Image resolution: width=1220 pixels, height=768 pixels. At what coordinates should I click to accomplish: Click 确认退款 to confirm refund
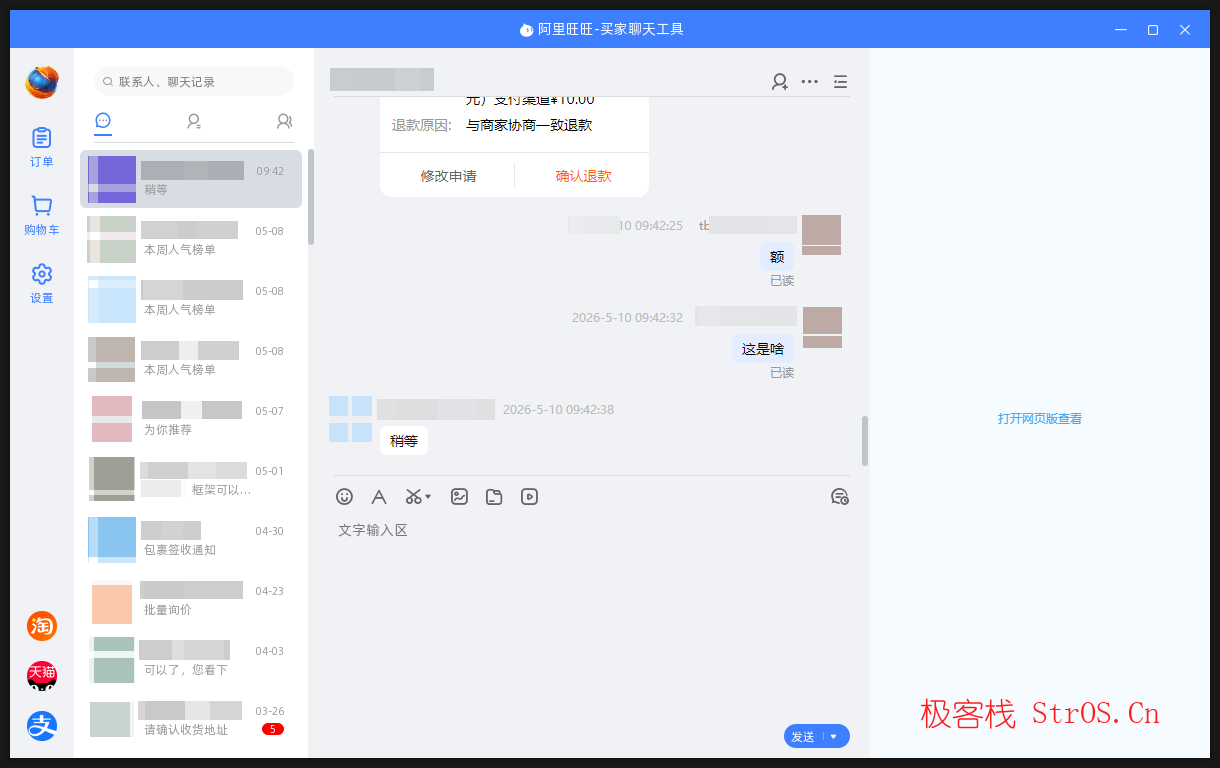pyautogui.click(x=583, y=176)
